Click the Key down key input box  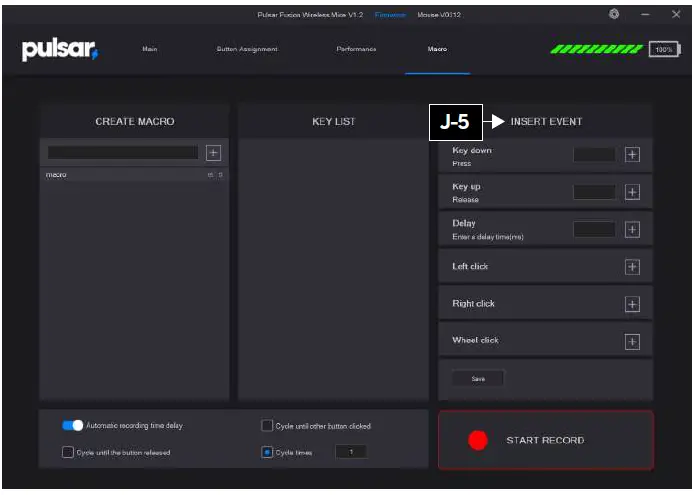point(594,155)
